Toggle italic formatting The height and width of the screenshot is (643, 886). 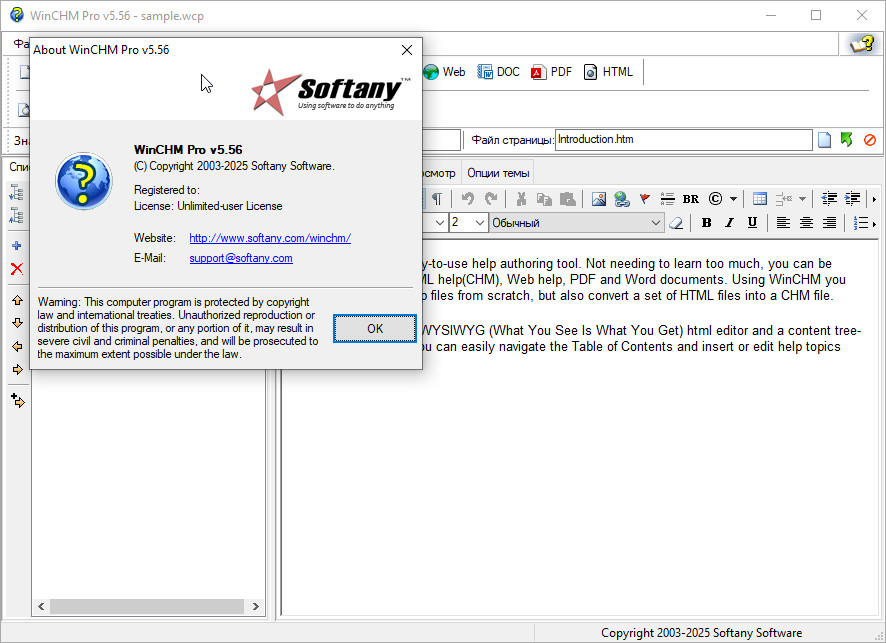click(x=729, y=223)
